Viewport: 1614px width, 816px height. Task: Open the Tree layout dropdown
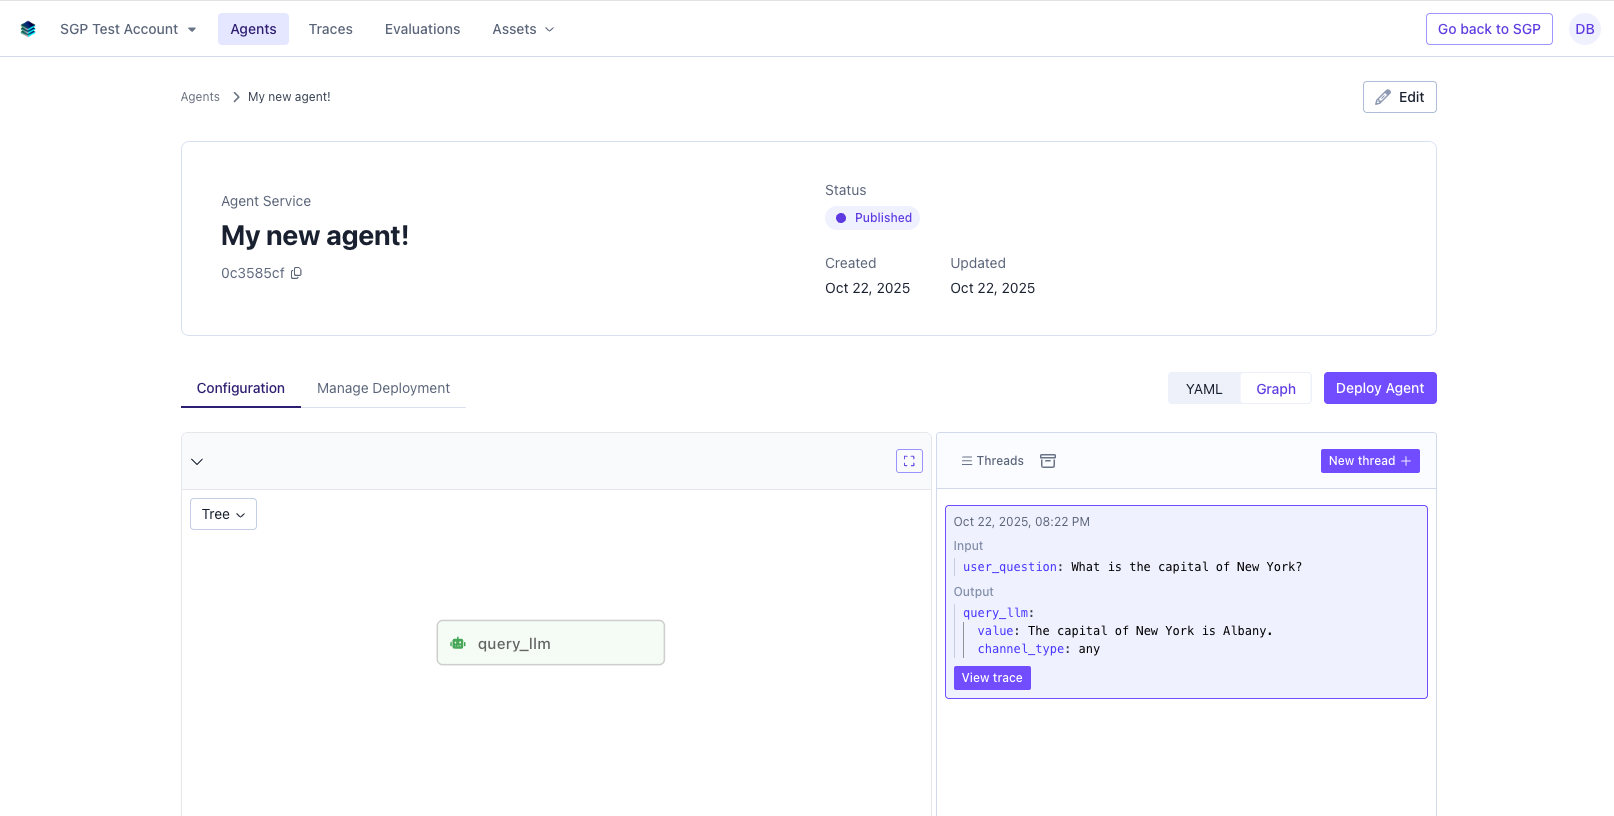click(223, 514)
